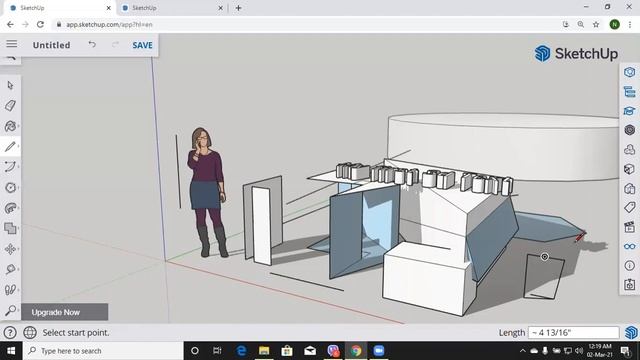Redo the undone action
The height and width of the screenshot is (360, 640).
click(116, 44)
